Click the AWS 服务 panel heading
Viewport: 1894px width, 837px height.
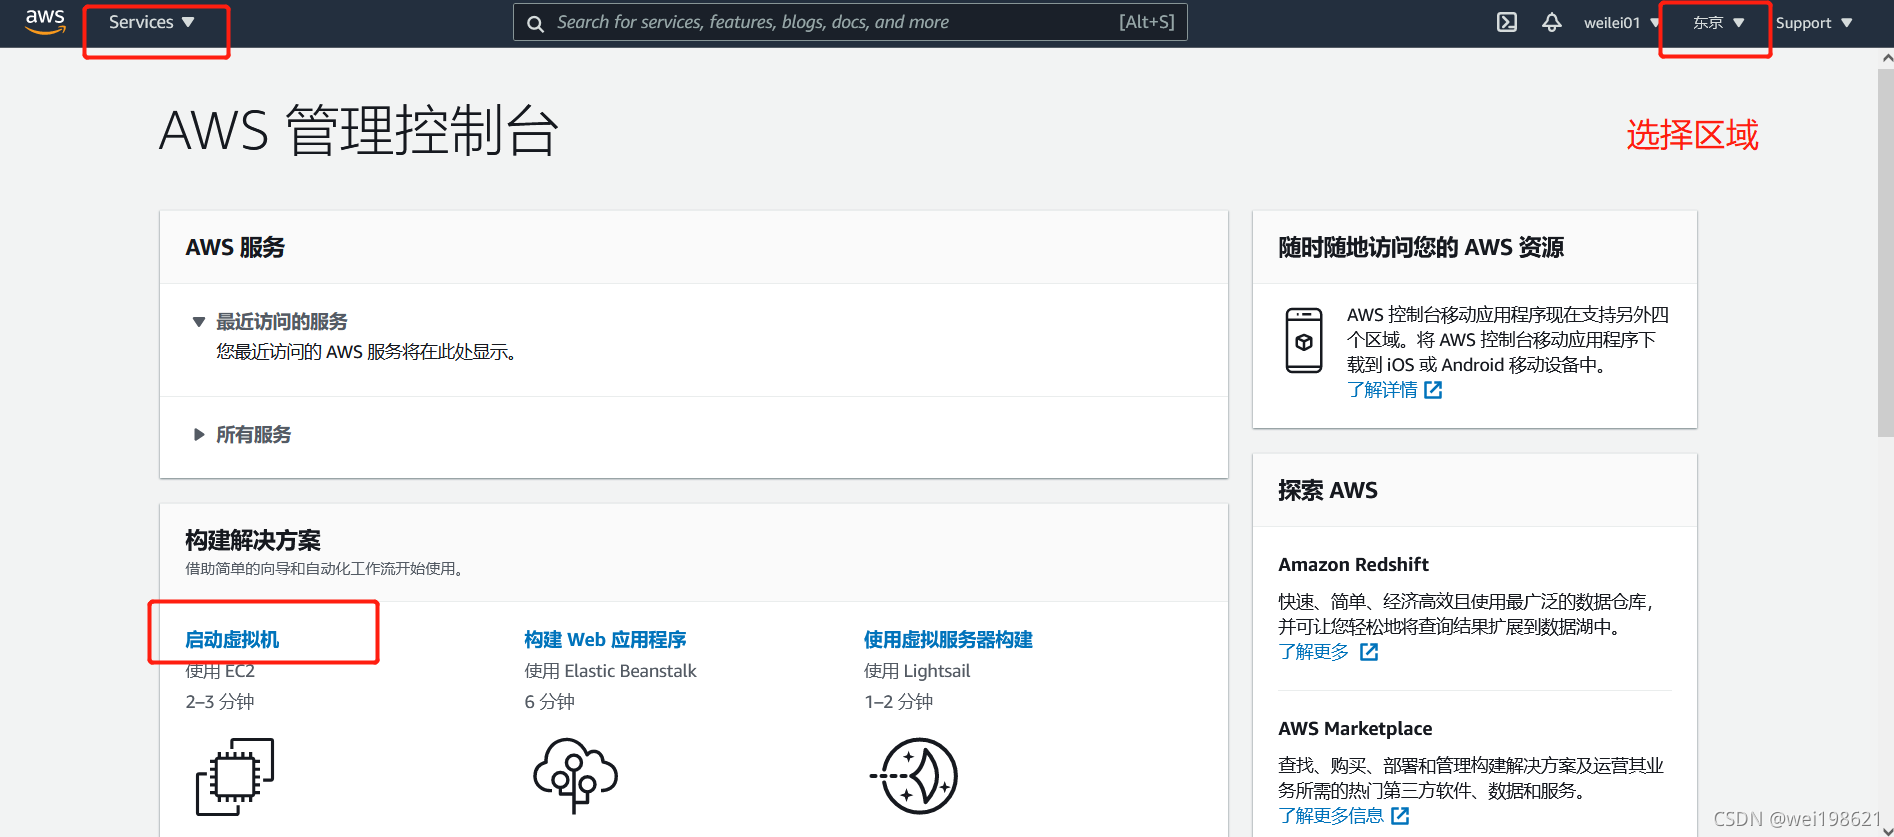point(235,248)
